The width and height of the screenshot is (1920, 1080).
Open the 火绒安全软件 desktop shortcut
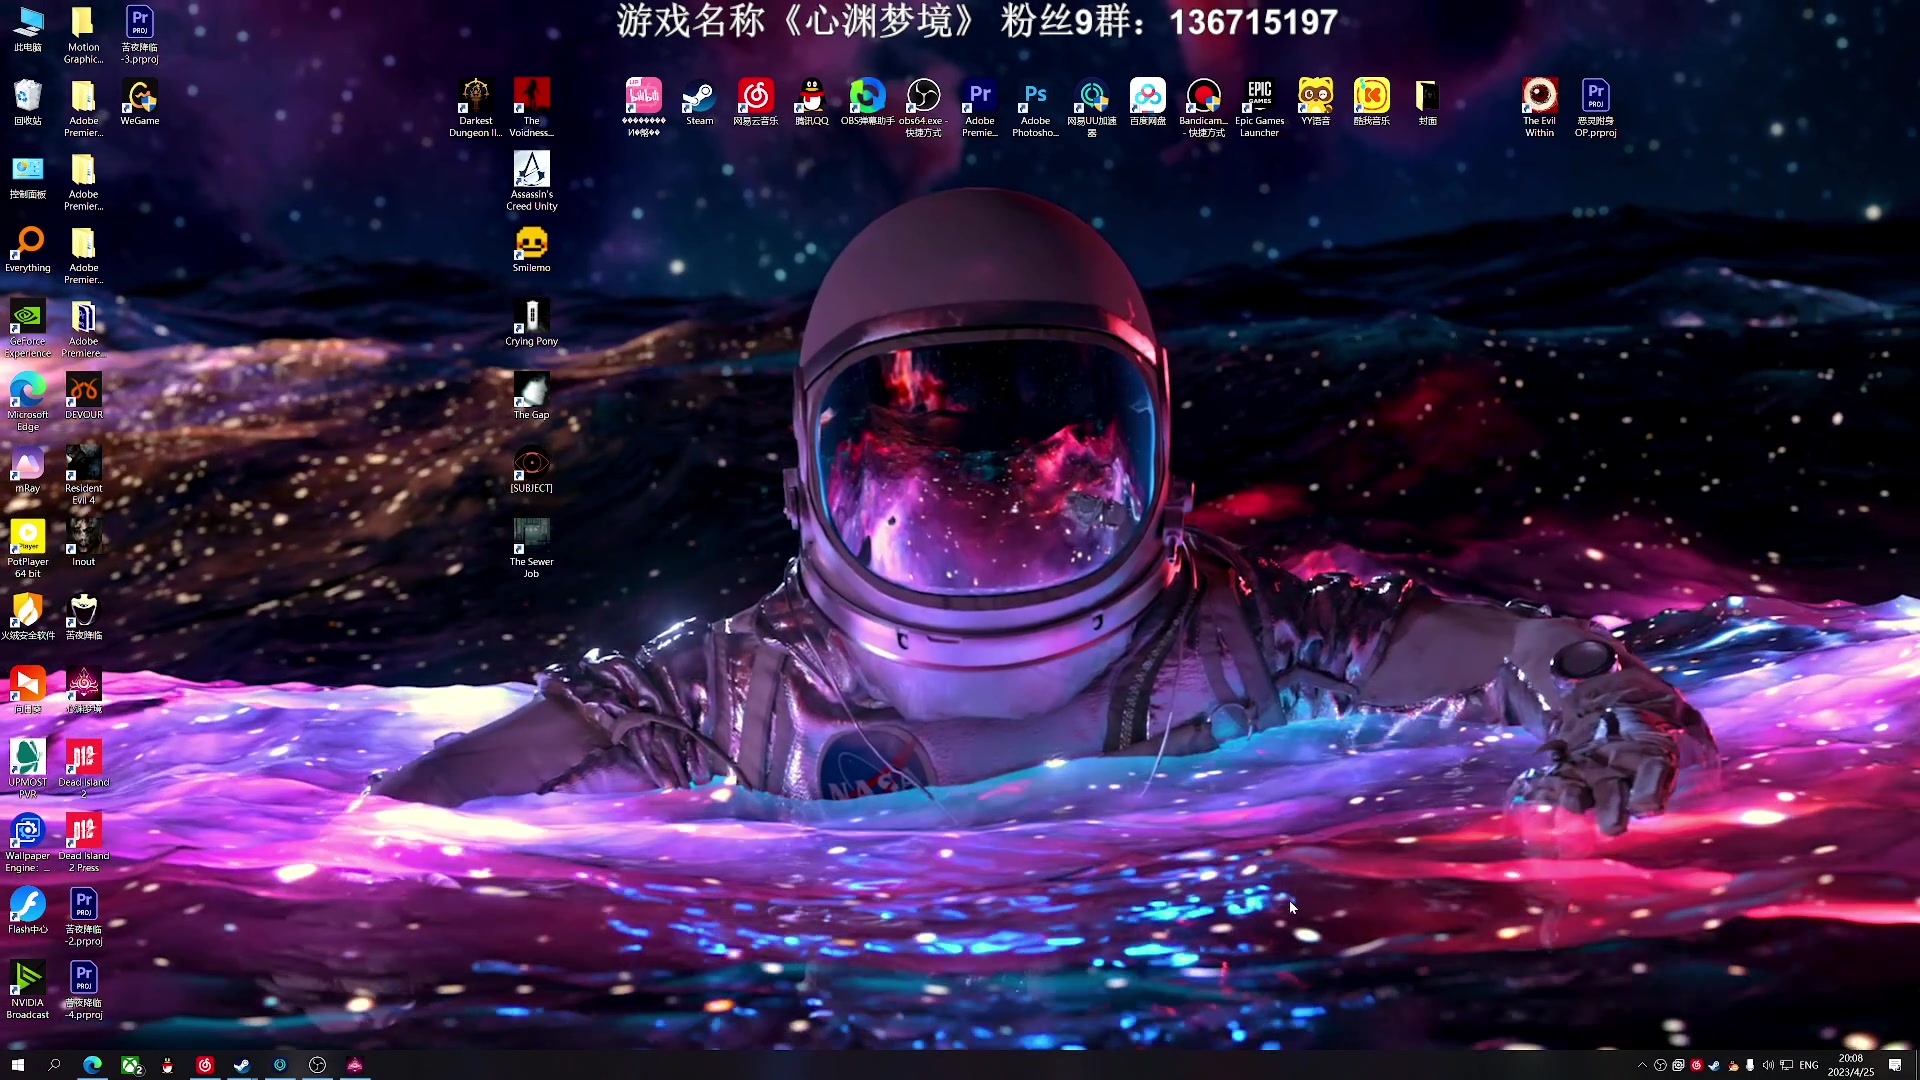click(x=27, y=617)
